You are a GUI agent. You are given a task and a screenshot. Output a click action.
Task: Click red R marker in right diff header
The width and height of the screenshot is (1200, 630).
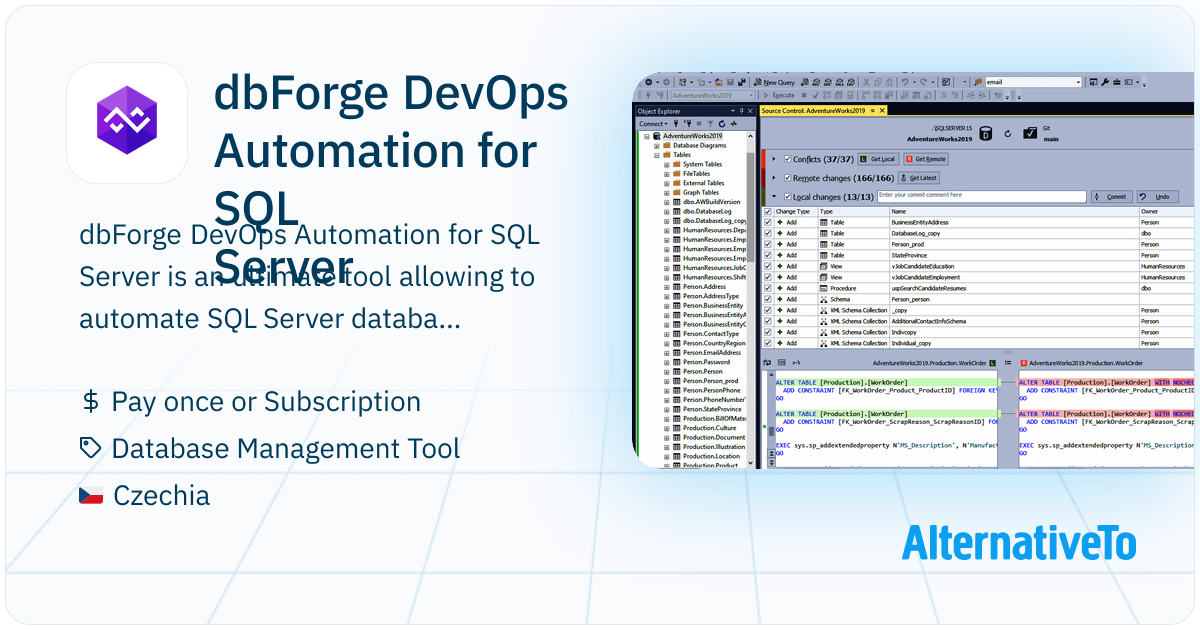pos(1024,363)
